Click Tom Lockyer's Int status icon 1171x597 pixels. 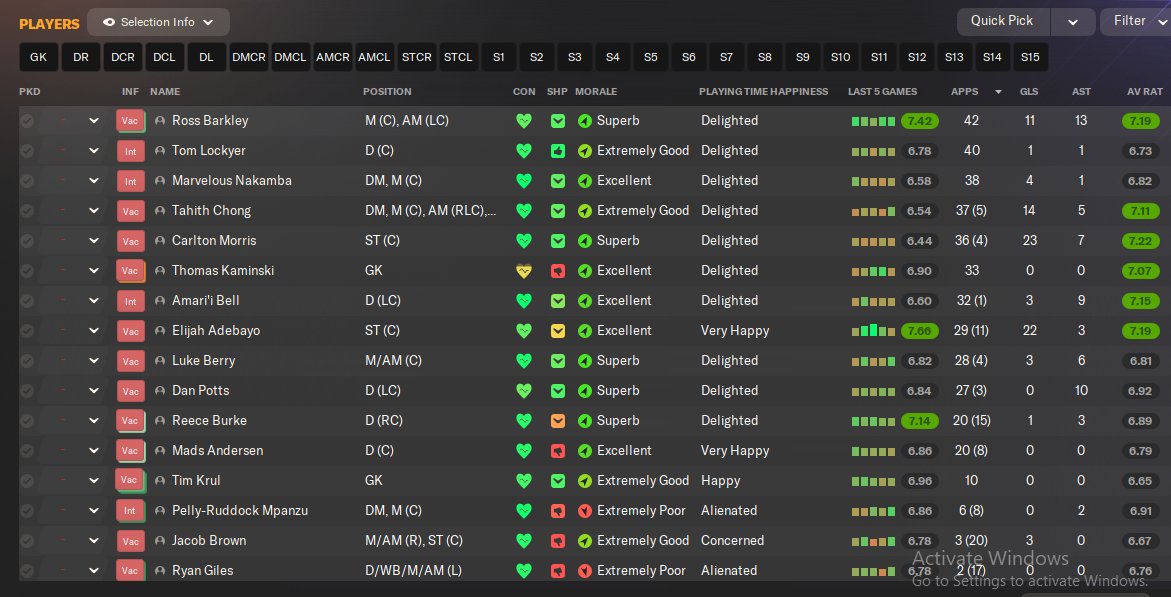(130, 151)
